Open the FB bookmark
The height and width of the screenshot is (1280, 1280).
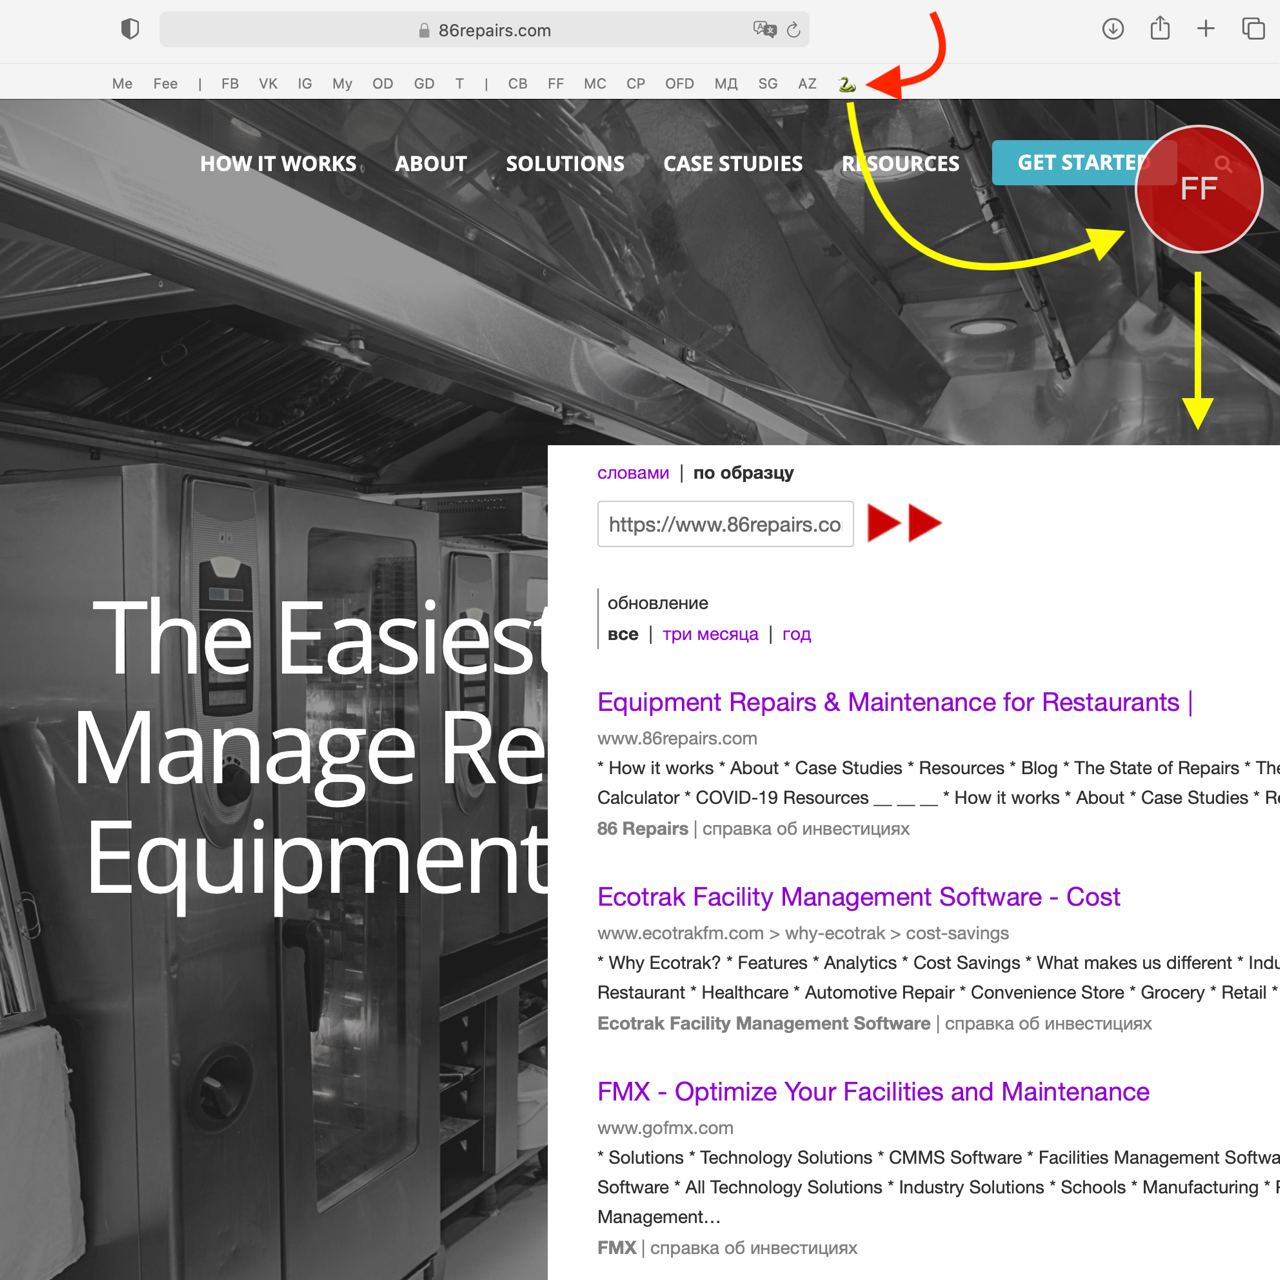coord(230,84)
